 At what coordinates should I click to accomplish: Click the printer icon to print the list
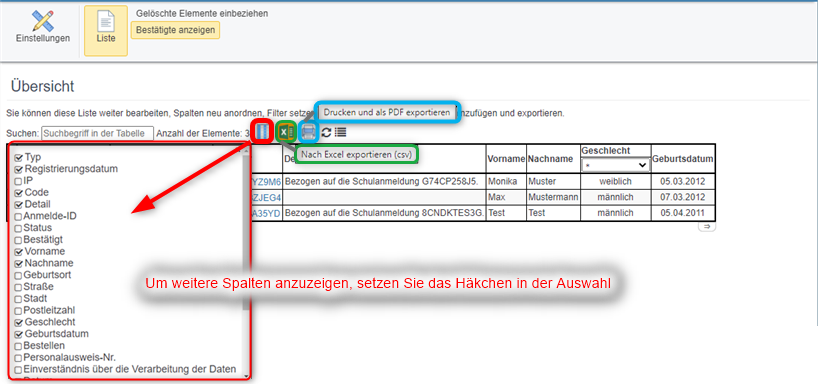click(308, 132)
